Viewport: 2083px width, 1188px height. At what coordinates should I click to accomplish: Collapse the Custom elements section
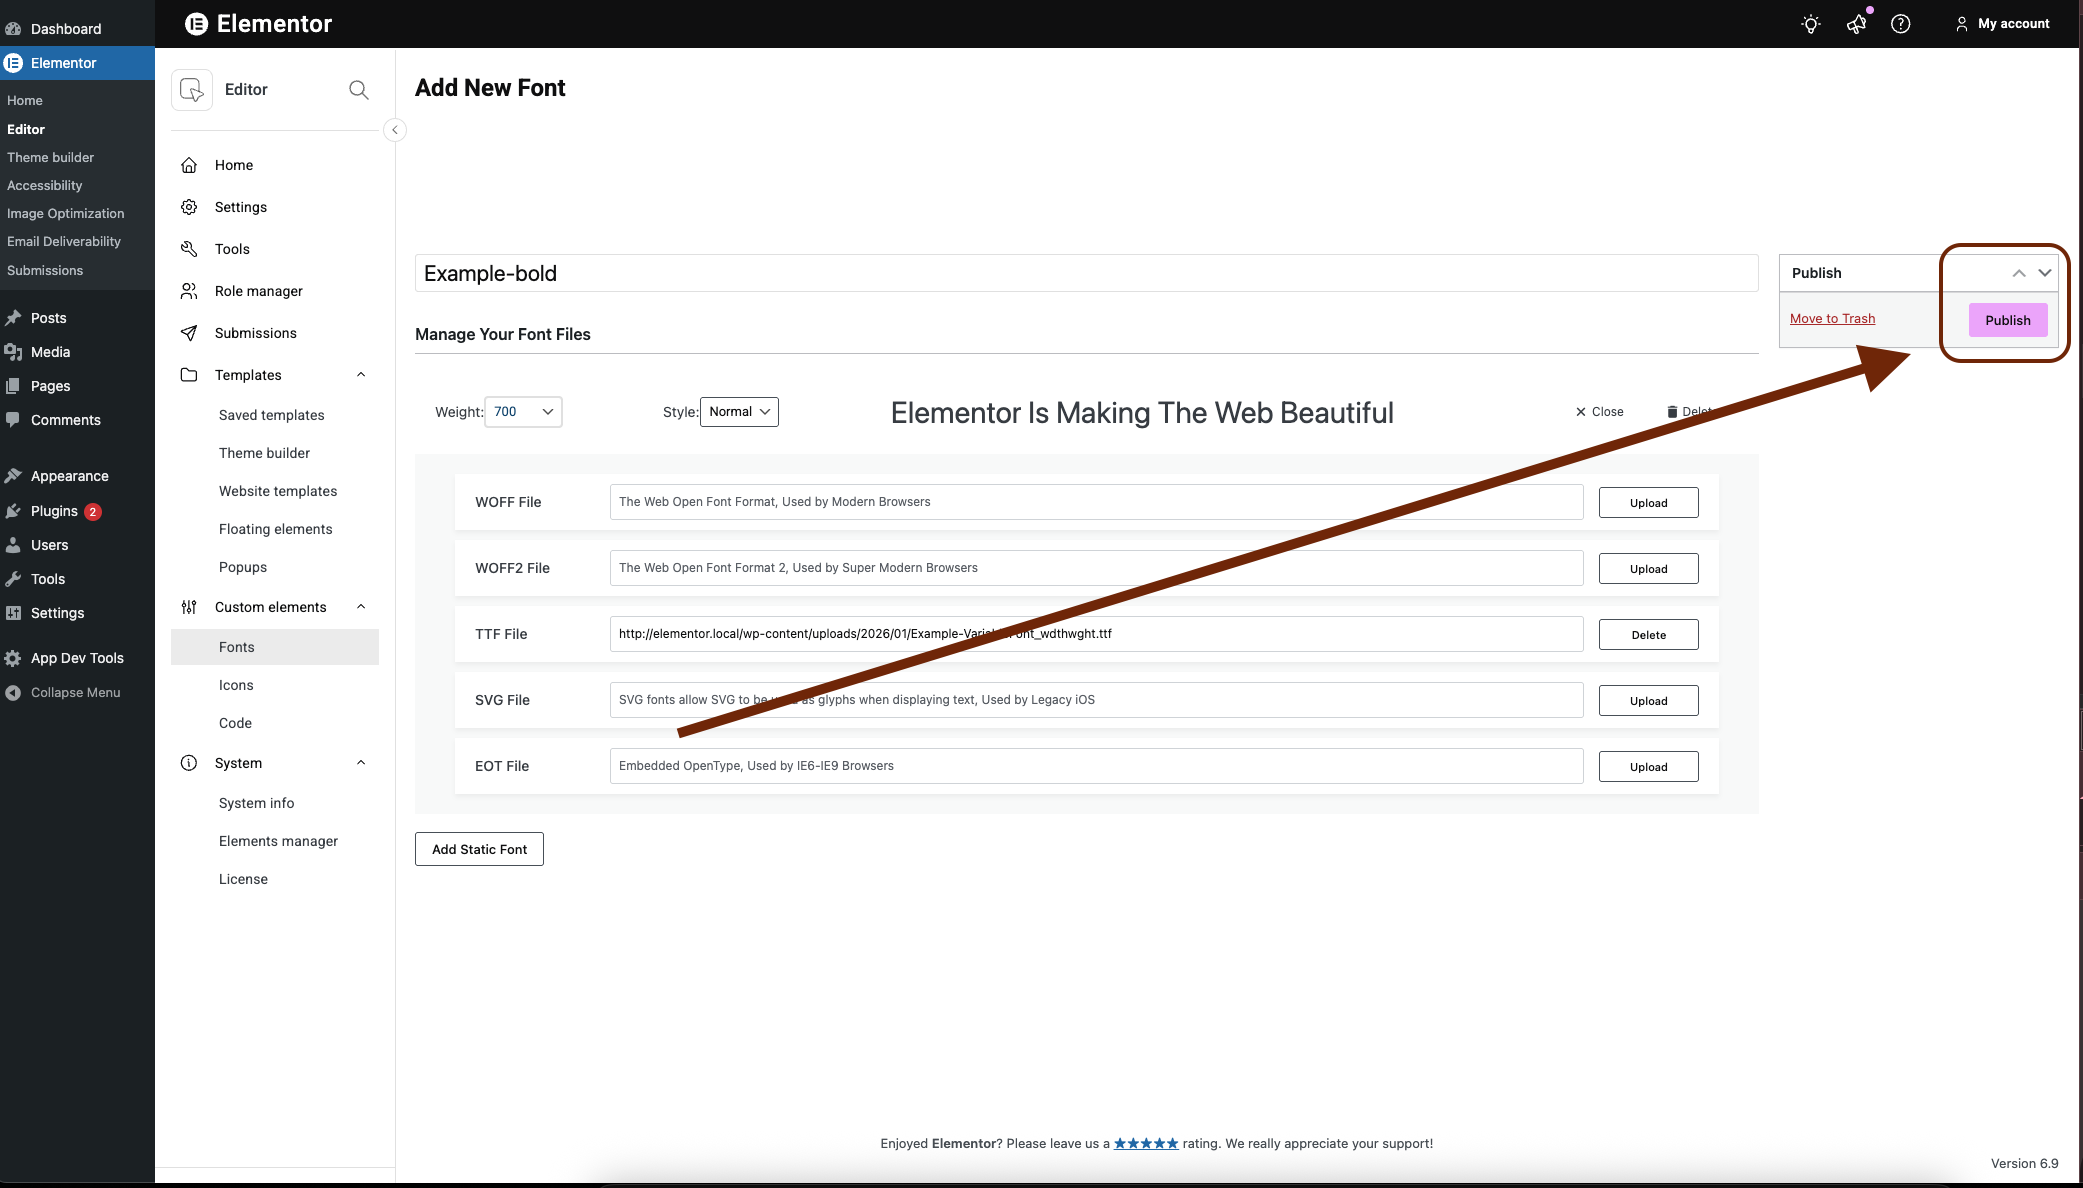[x=361, y=607]
